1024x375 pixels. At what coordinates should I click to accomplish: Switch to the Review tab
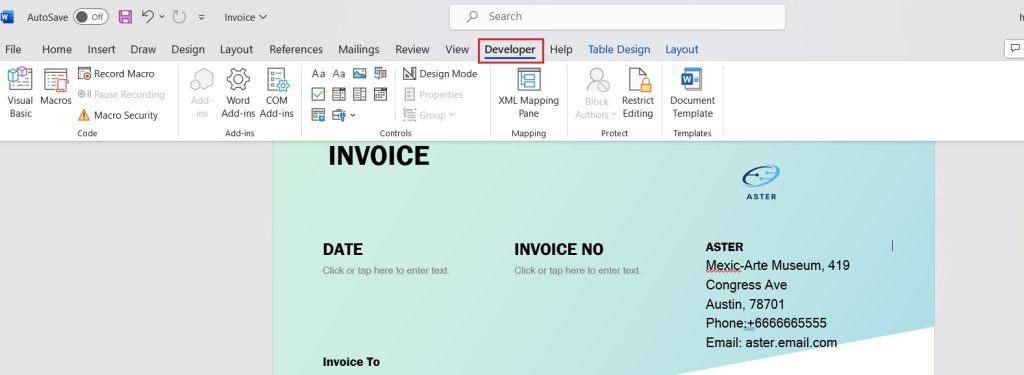coord(412,49)
